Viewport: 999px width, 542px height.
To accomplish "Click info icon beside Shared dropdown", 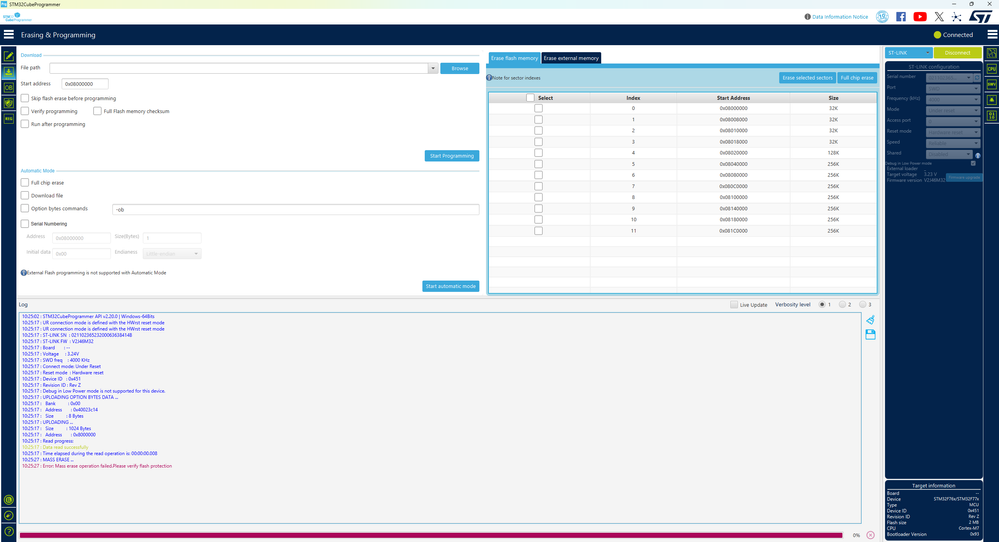I will coord(978,155).
